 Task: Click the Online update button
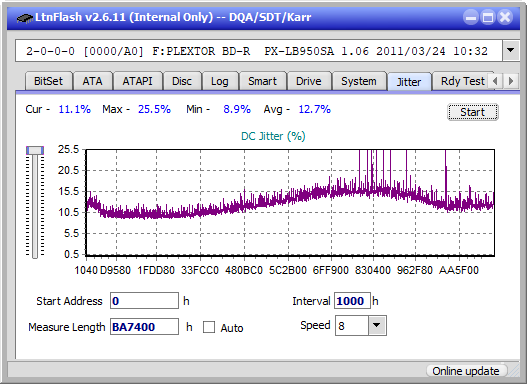[465, 371]
